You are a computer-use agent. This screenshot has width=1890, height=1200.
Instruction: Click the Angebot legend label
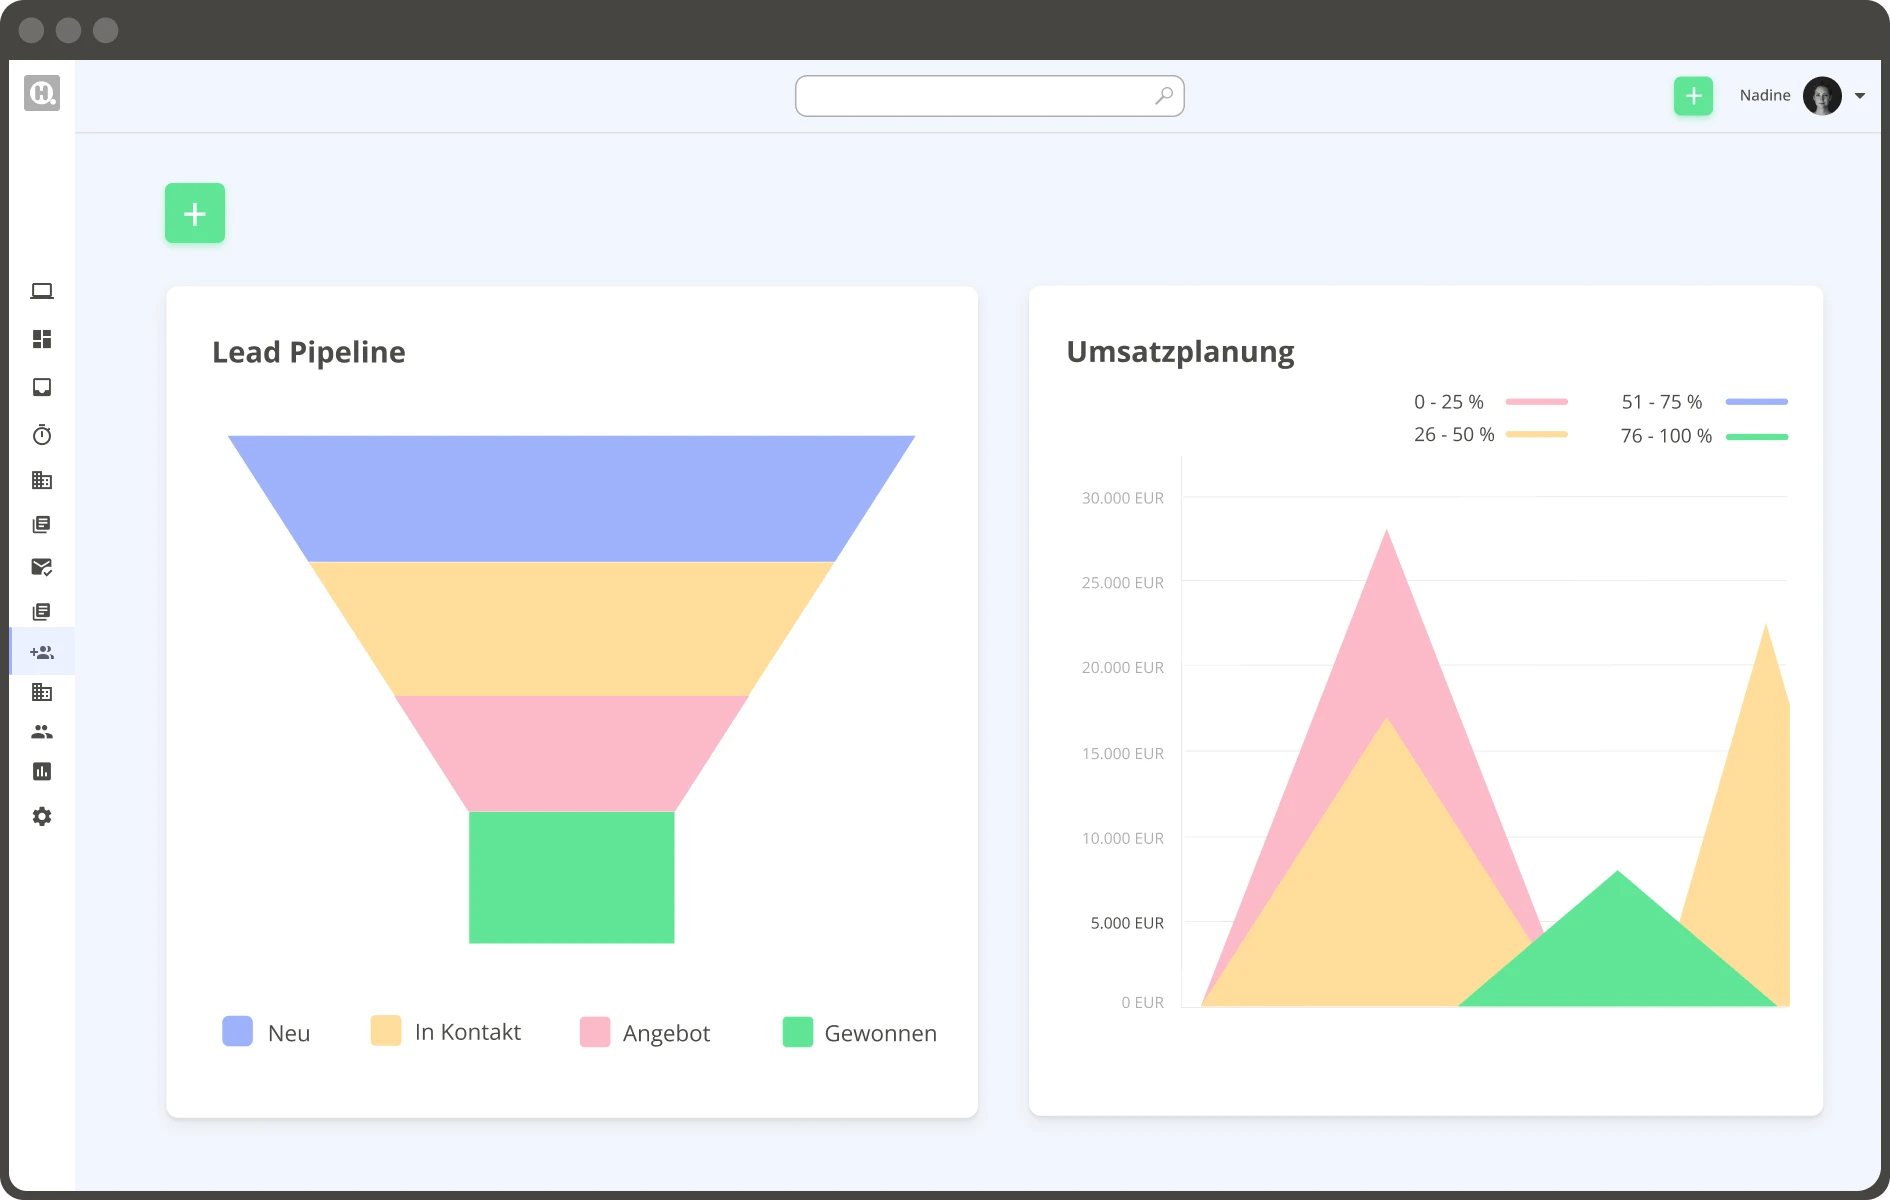tap(667, 1034)
